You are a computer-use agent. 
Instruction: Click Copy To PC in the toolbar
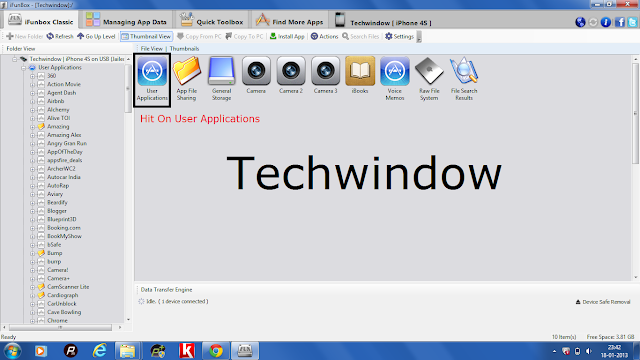click(x=244, y=36)
